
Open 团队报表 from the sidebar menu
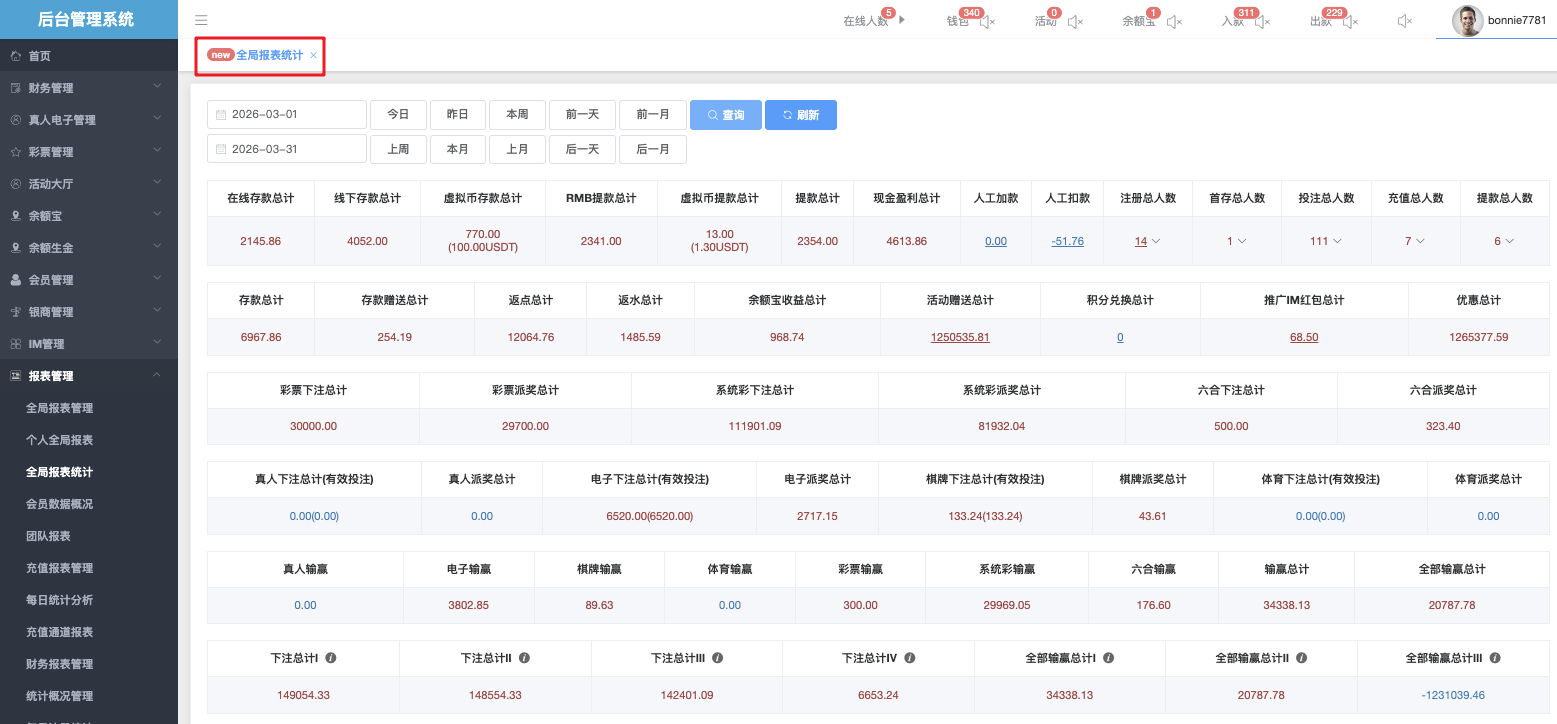click(x=48, y=536)
